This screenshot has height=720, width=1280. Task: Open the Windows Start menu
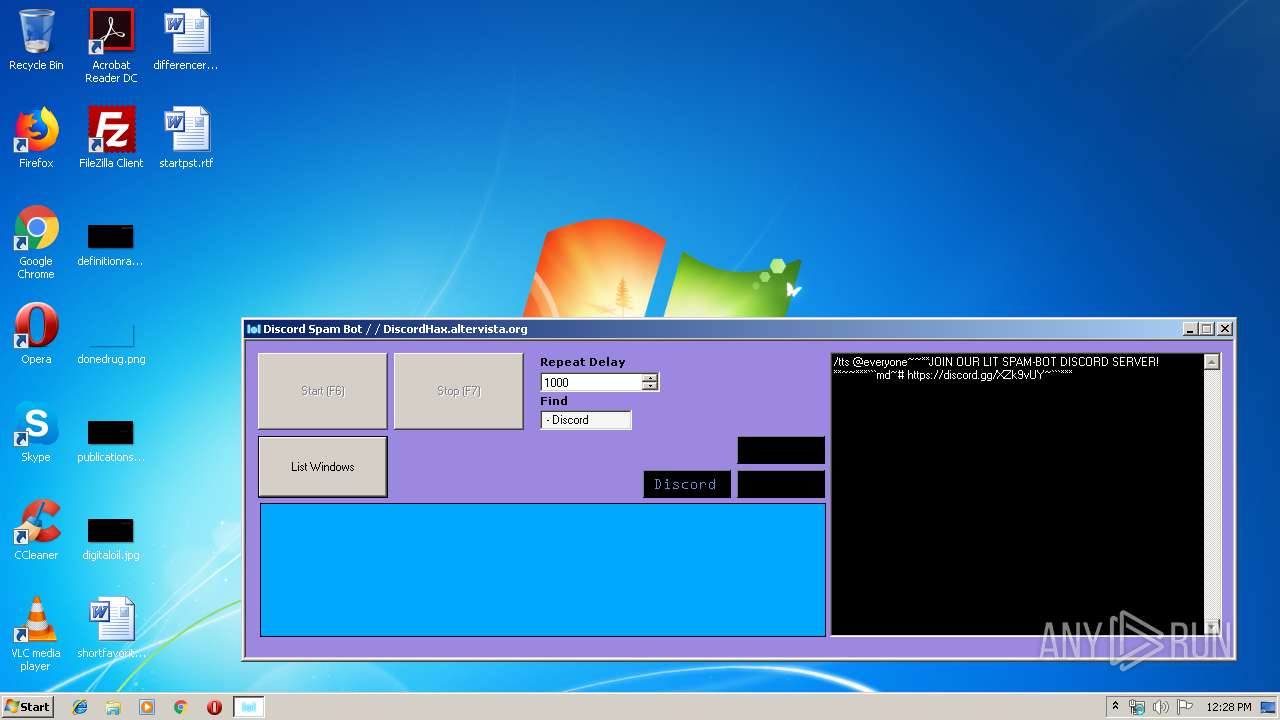coord(27,707)
